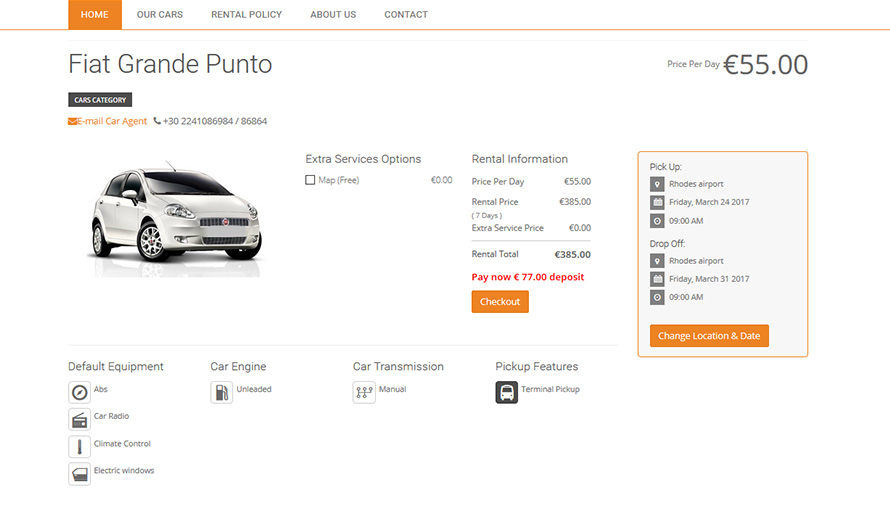Click the Extra Services Options heading

click(363, 159)
